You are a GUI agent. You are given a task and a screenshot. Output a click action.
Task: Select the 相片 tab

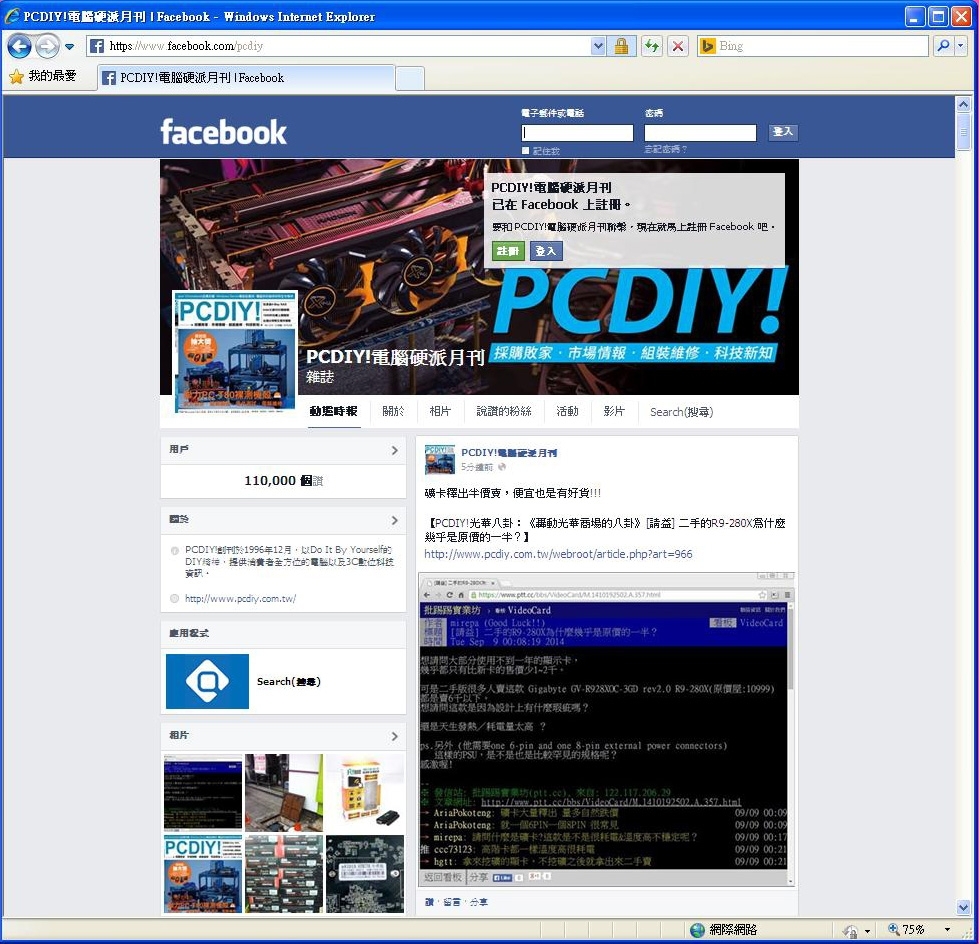(440, 411)
